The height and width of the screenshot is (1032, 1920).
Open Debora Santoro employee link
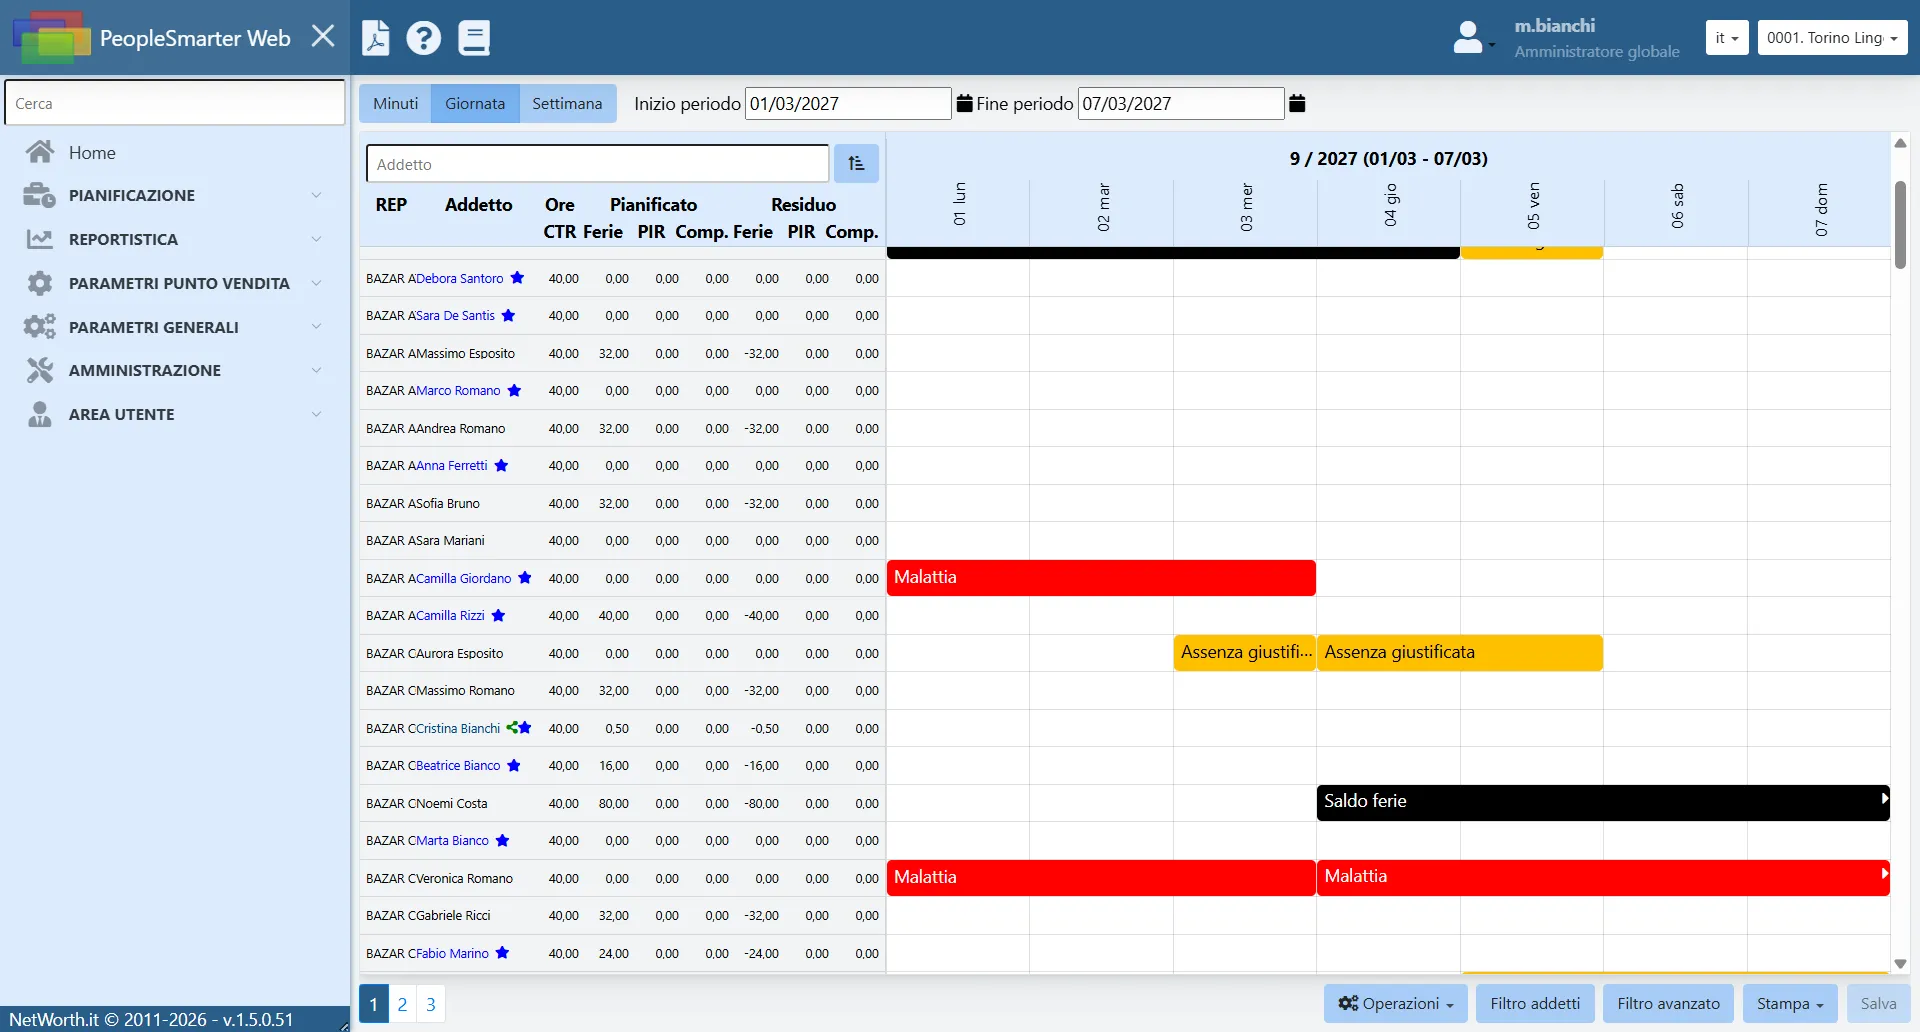coord(460,279)
